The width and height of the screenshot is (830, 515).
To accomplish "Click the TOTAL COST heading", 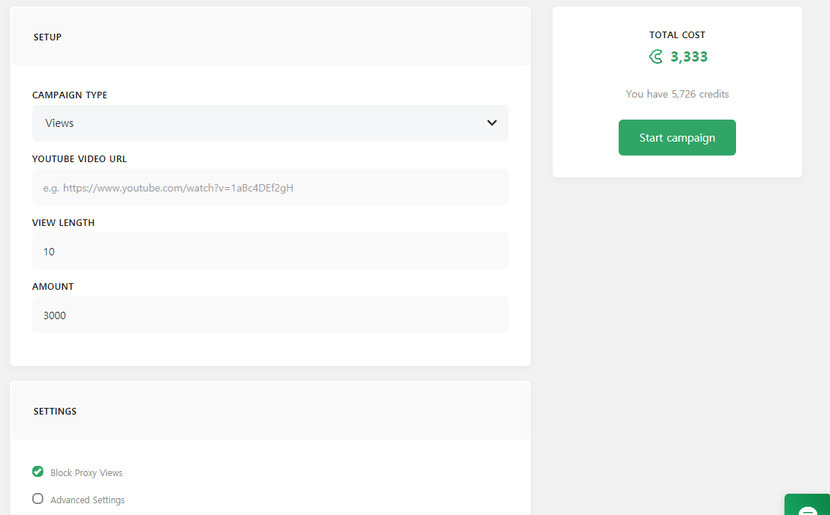I will click(x=677, y=35).
